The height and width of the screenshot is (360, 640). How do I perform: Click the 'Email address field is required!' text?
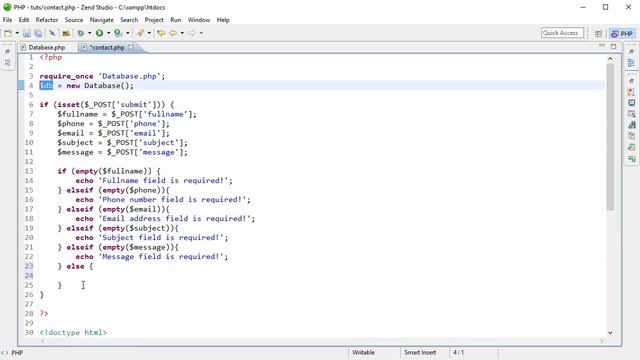point(175,218)
